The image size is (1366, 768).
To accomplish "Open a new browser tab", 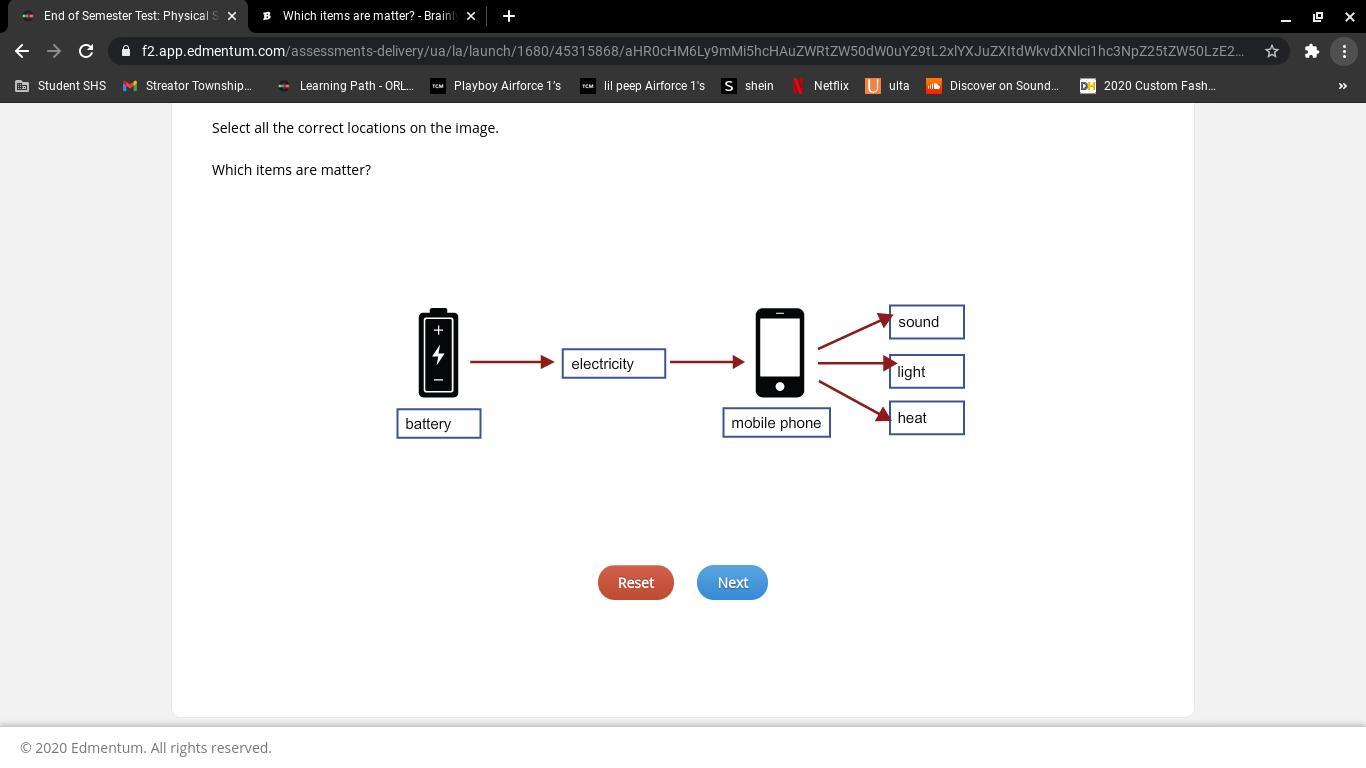I will pos(509,16).
